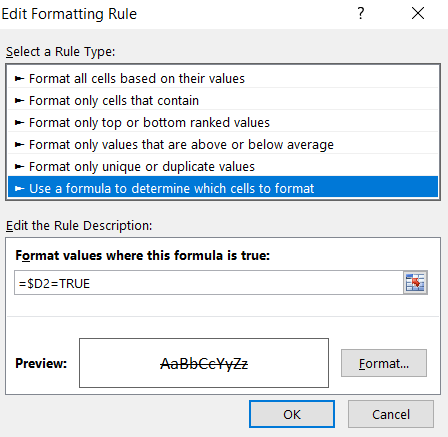The height and width of the screenshot is (437, 448).
Task: Click arrow bullet beside 'above or below average'
Action: pos(19,145)
